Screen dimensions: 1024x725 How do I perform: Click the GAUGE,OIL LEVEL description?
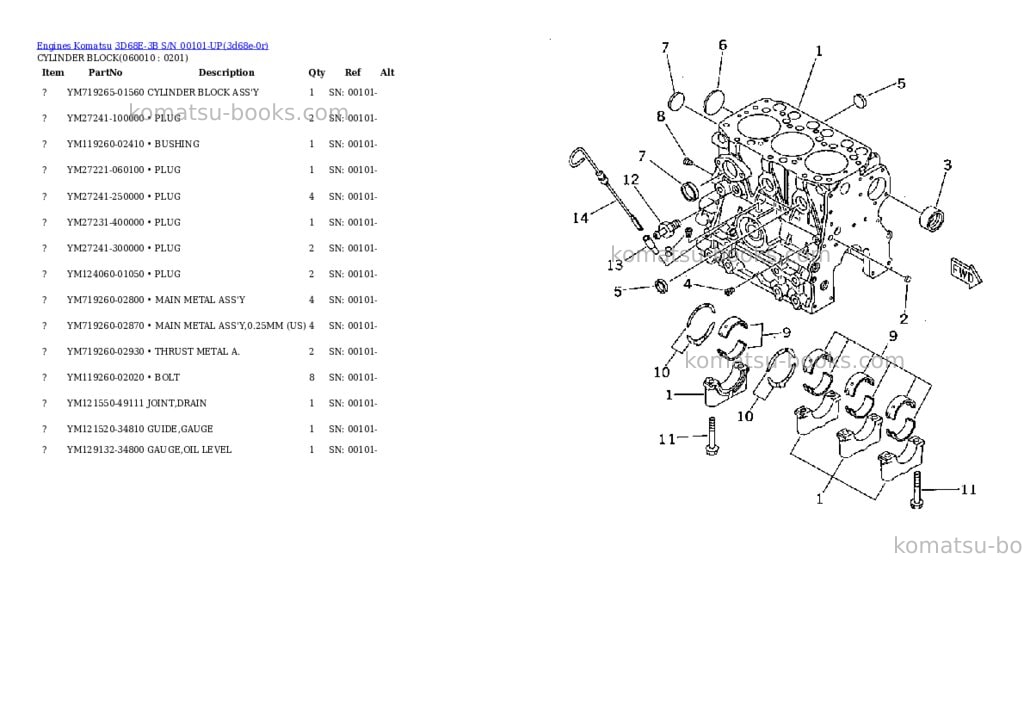coord(189,450)
